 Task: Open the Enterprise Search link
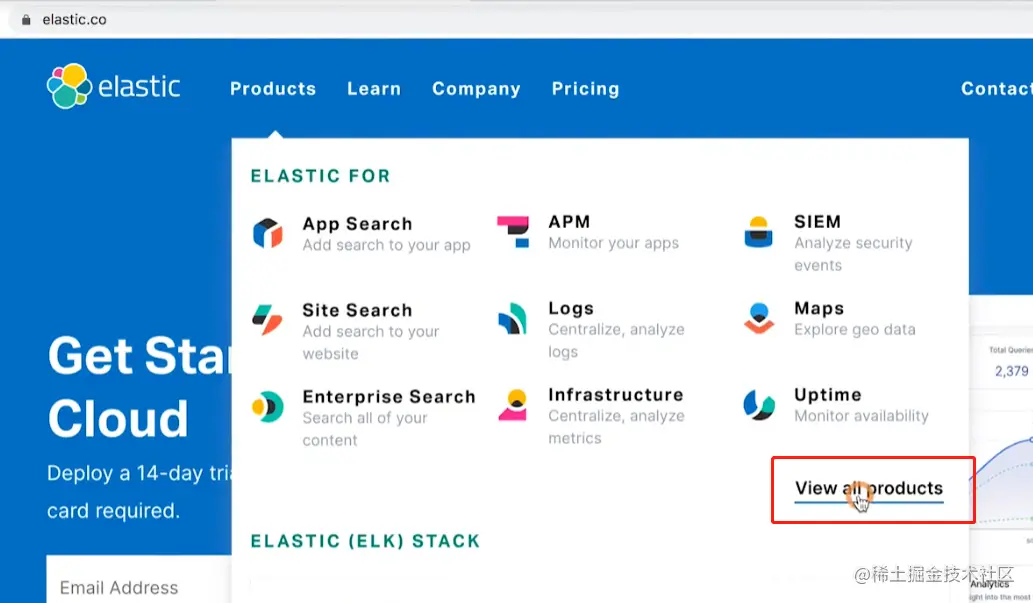click(x=389, y=397)
